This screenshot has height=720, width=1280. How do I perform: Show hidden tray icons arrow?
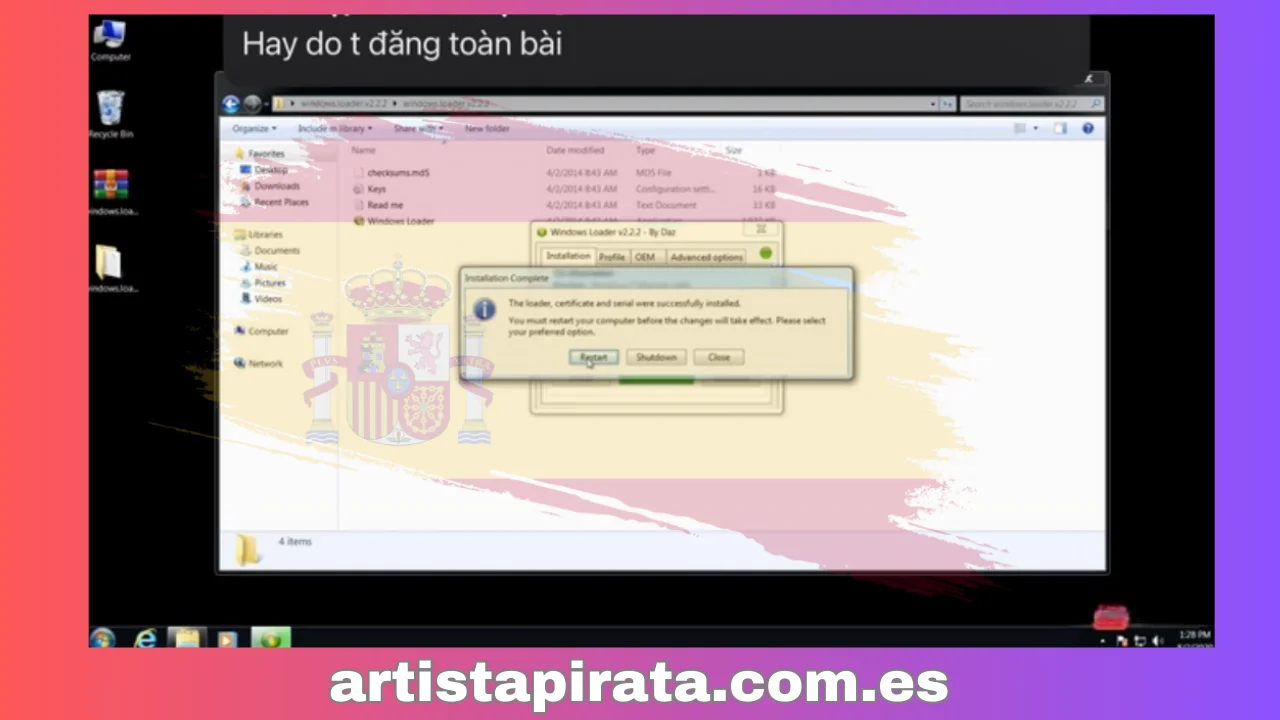(1104, 640)
